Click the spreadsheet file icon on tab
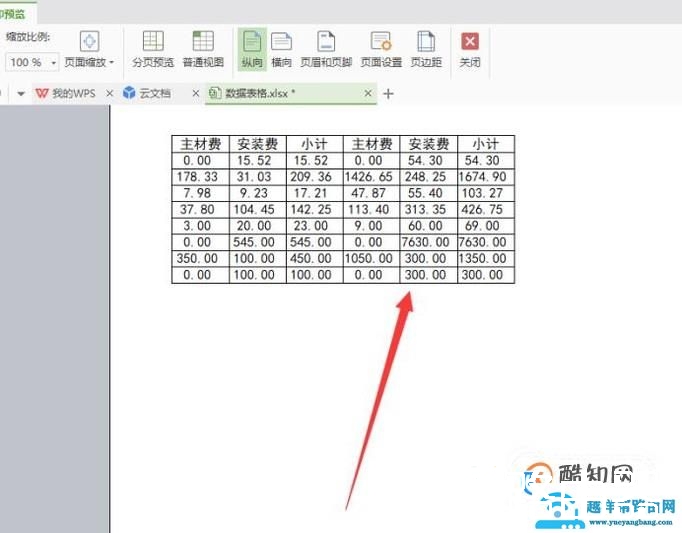The height and width of the screenshot is (533, 682). 215,93
